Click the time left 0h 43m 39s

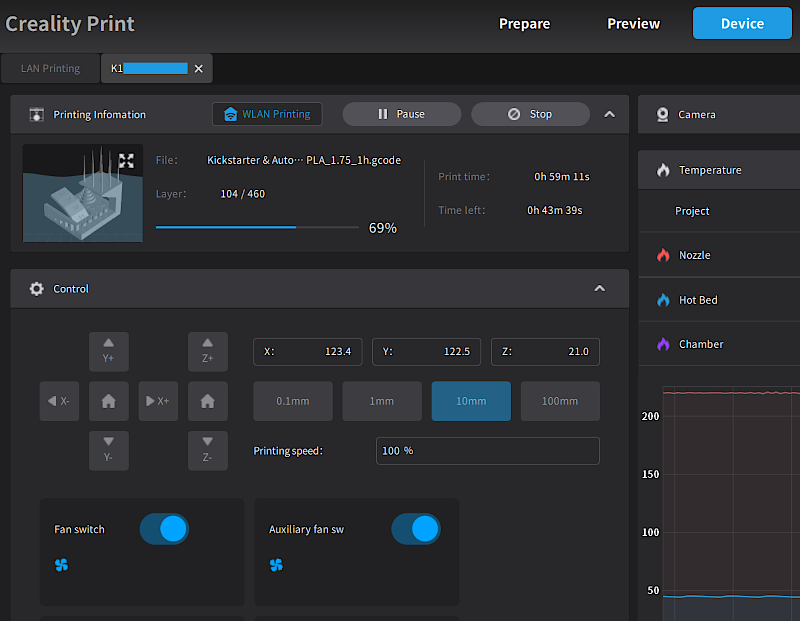tap(555, 210)
